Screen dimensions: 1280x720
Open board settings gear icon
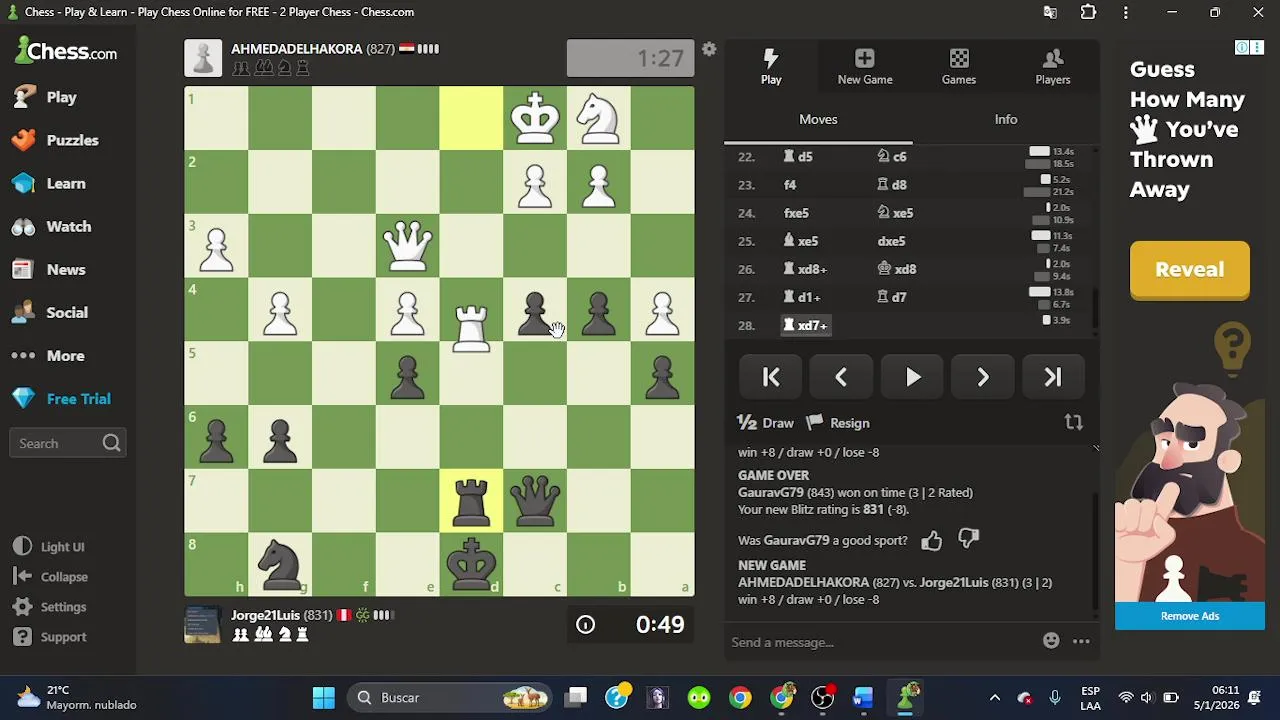[x=709, y=49]
